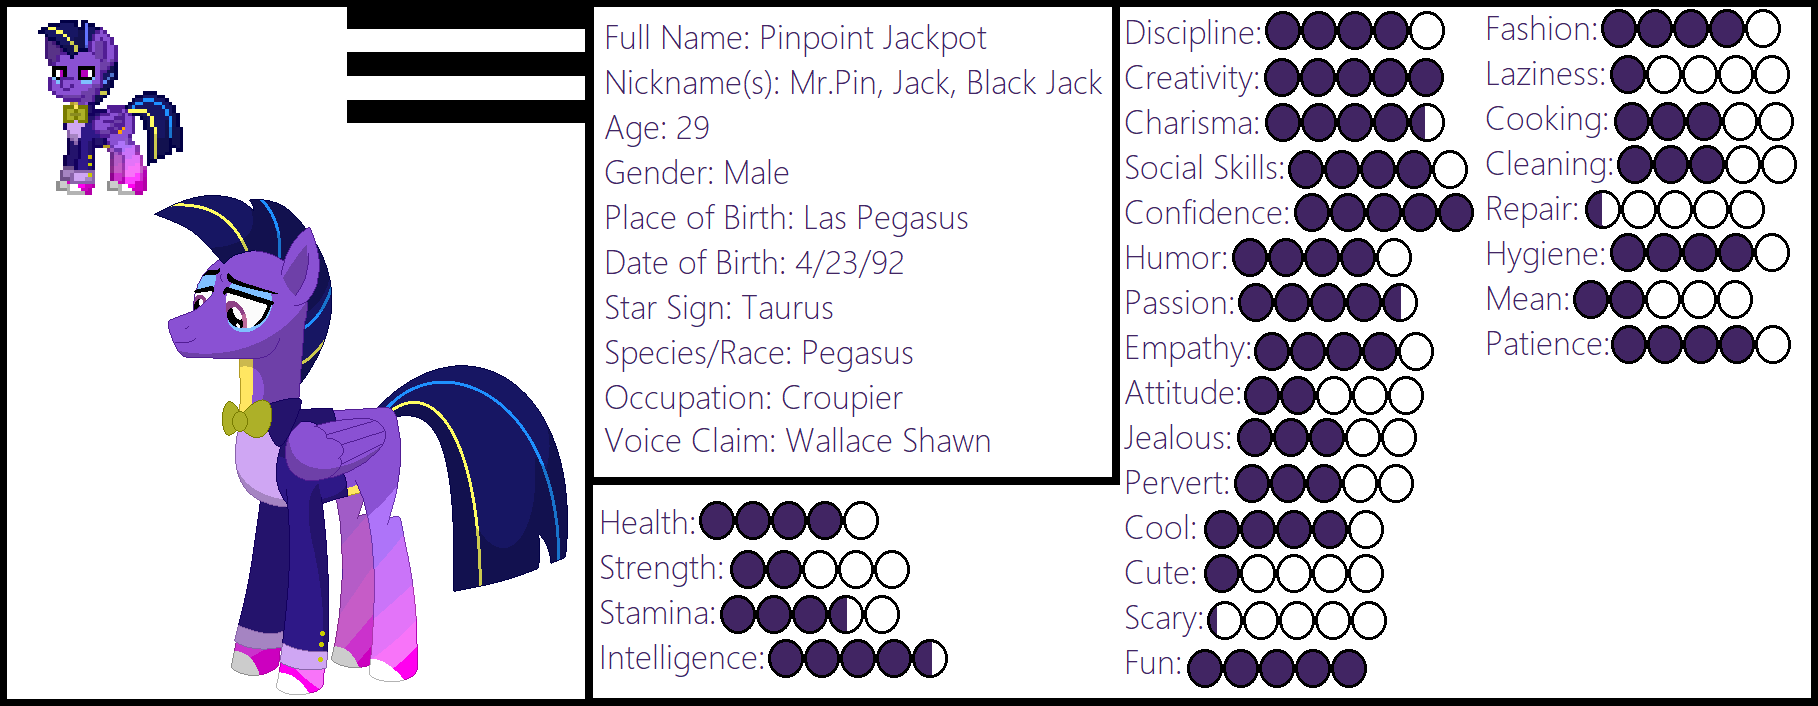Click the Star Sign: Taurus text

click(718, 308)
